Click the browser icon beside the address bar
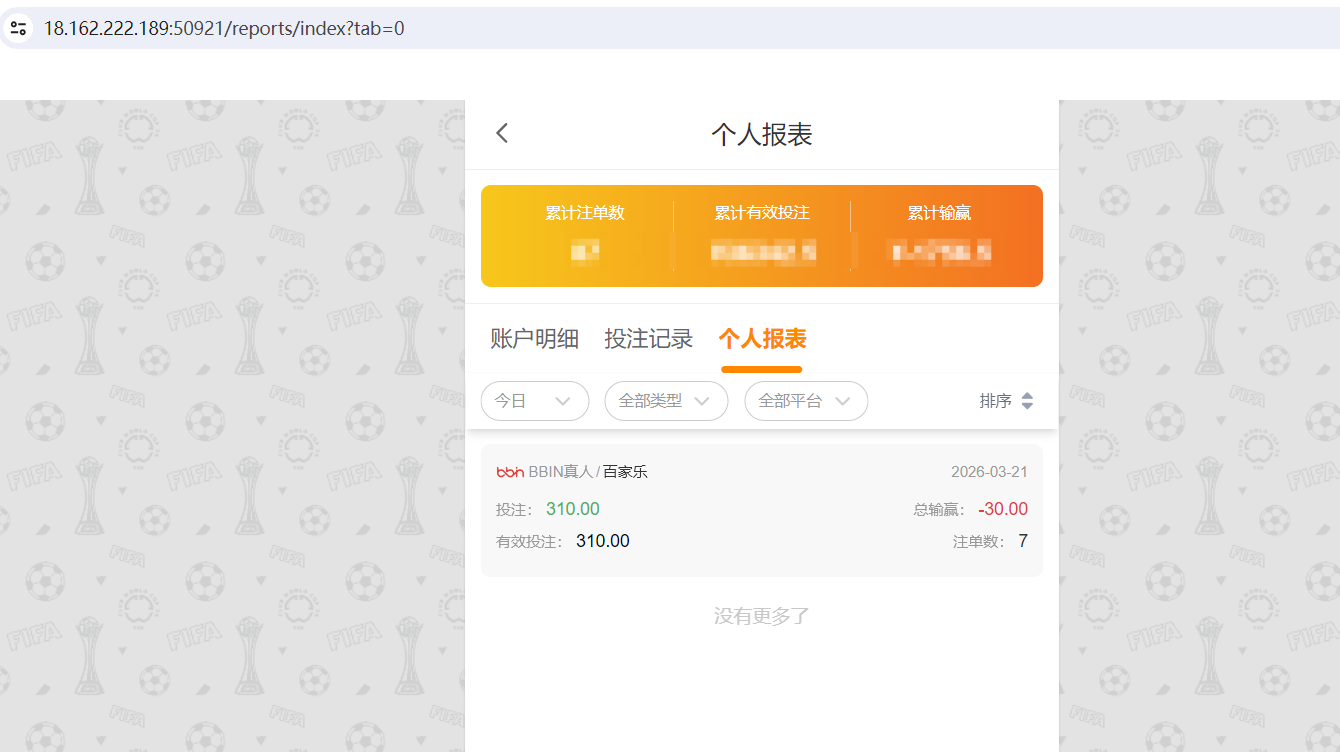The image size is (1340, 752). (x=18, y=27)
